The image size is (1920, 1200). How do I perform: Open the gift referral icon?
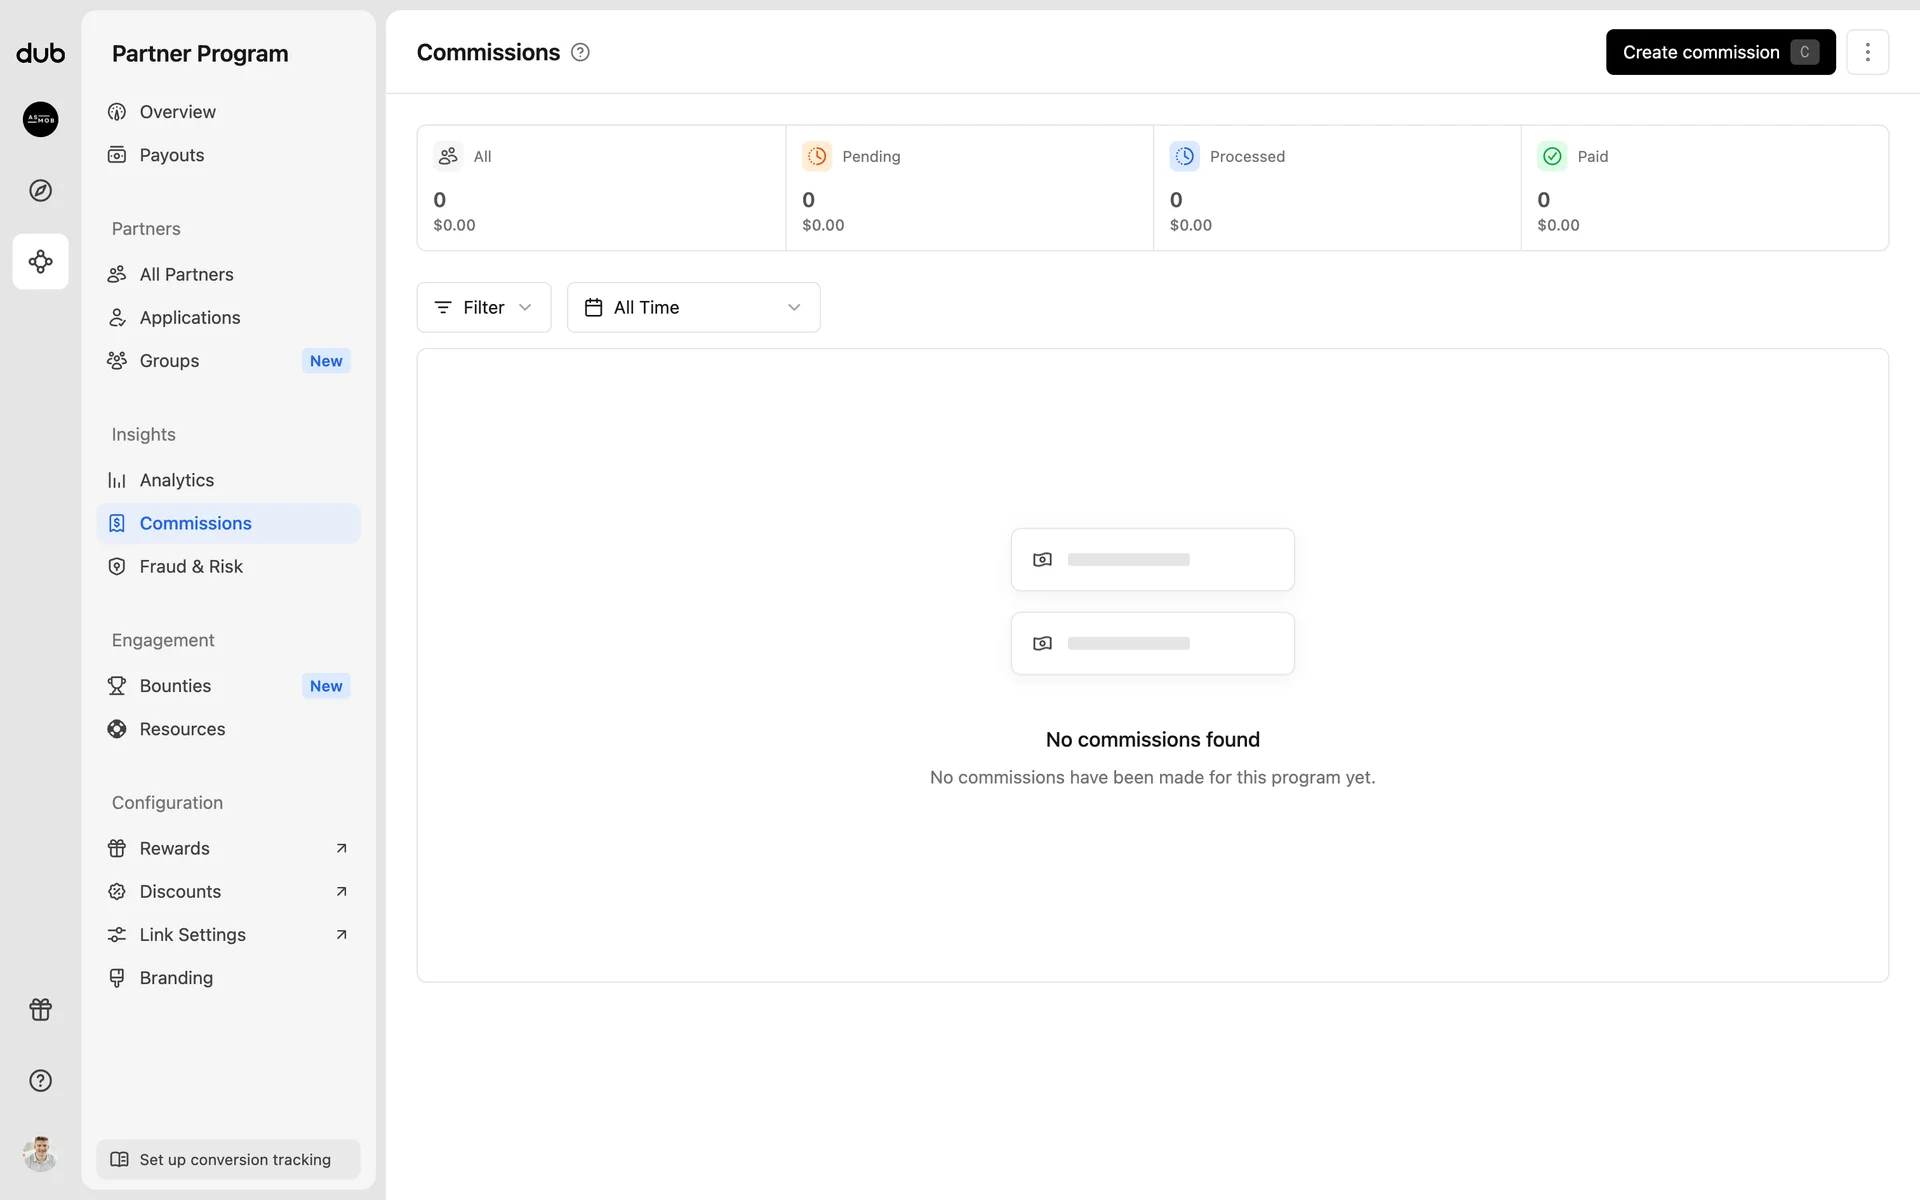coord(40,1009)
